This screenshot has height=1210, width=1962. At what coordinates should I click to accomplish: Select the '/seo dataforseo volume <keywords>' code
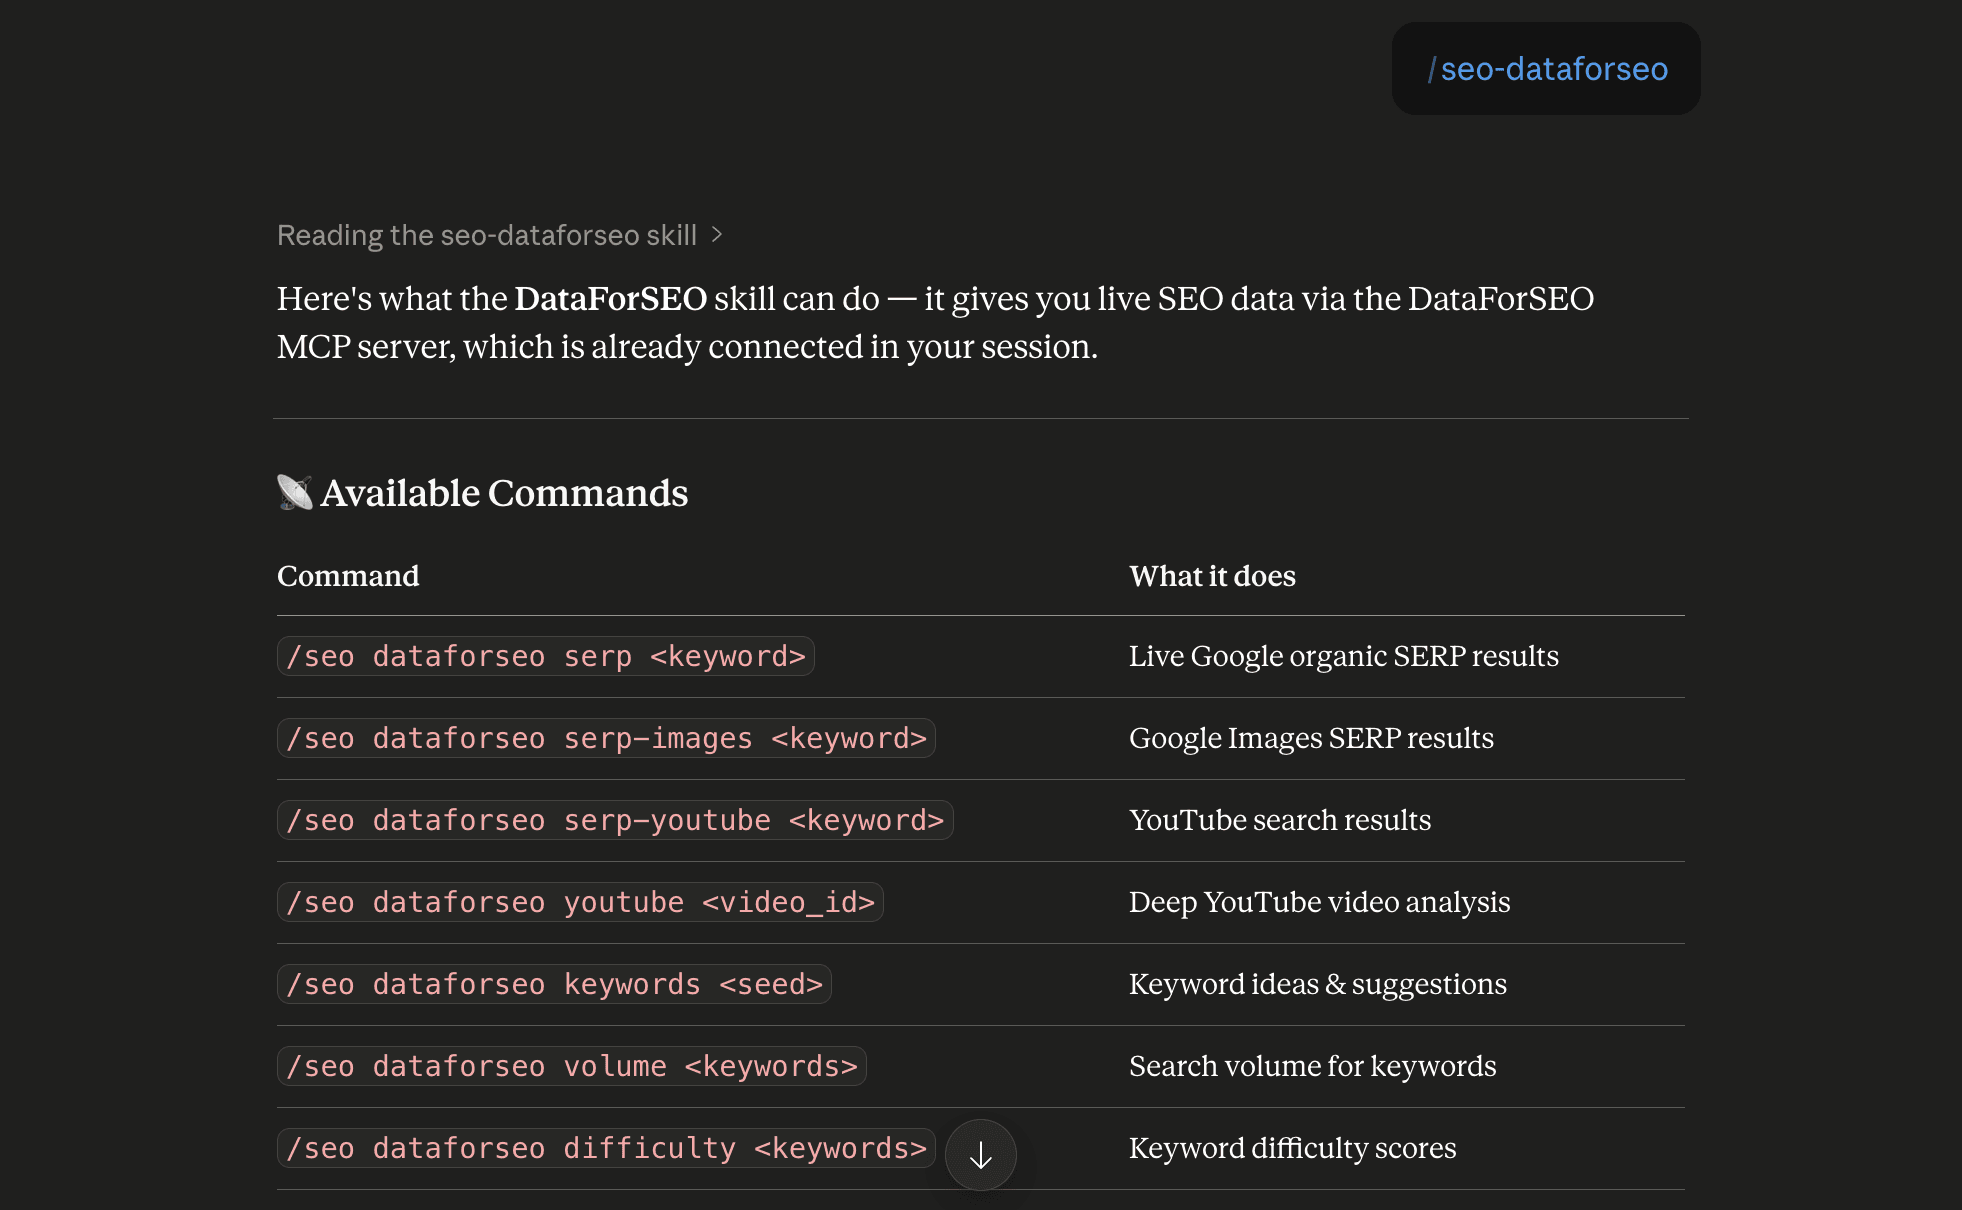(x=572, y=1066)
